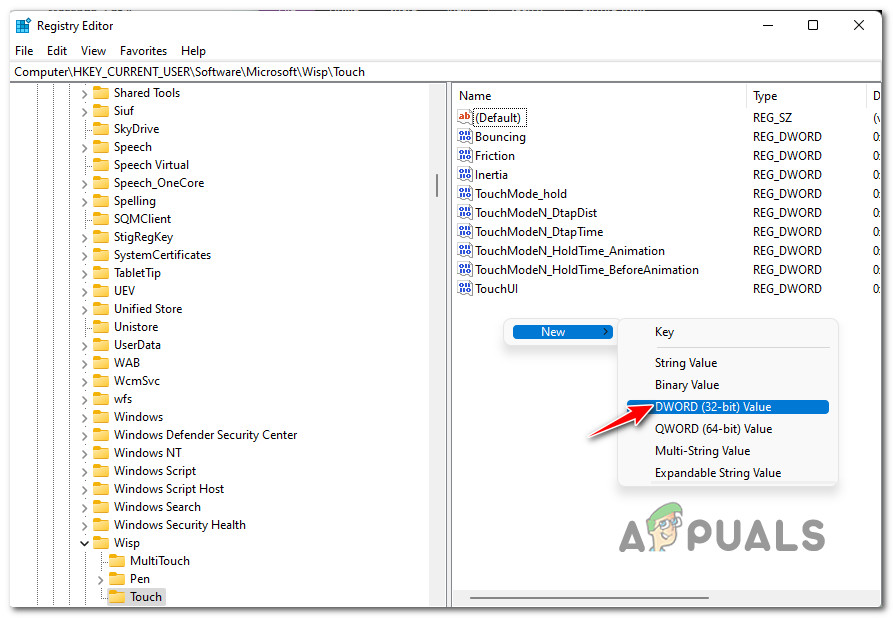The image size is (893, 618).
Task: Click the TabletTip folder icon
Action: pos(101,273)
